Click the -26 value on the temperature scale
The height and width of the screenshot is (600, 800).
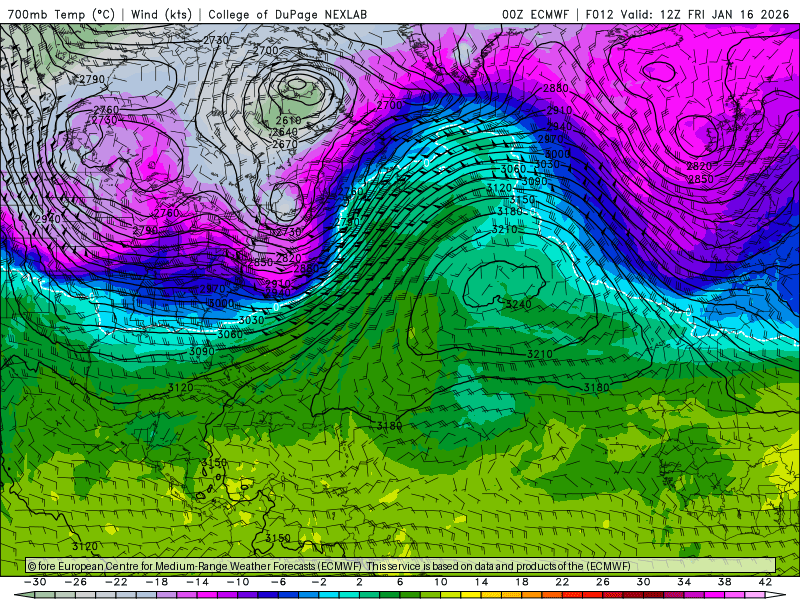76,582
